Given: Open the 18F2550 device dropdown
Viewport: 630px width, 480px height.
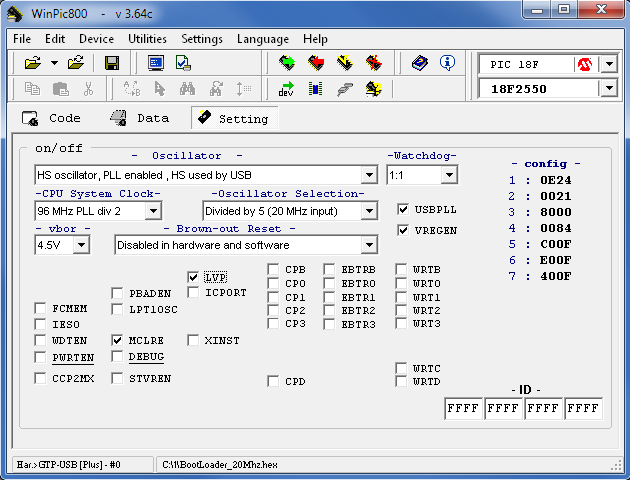Looking at the screenshot, I should click(x=610, y=88).
